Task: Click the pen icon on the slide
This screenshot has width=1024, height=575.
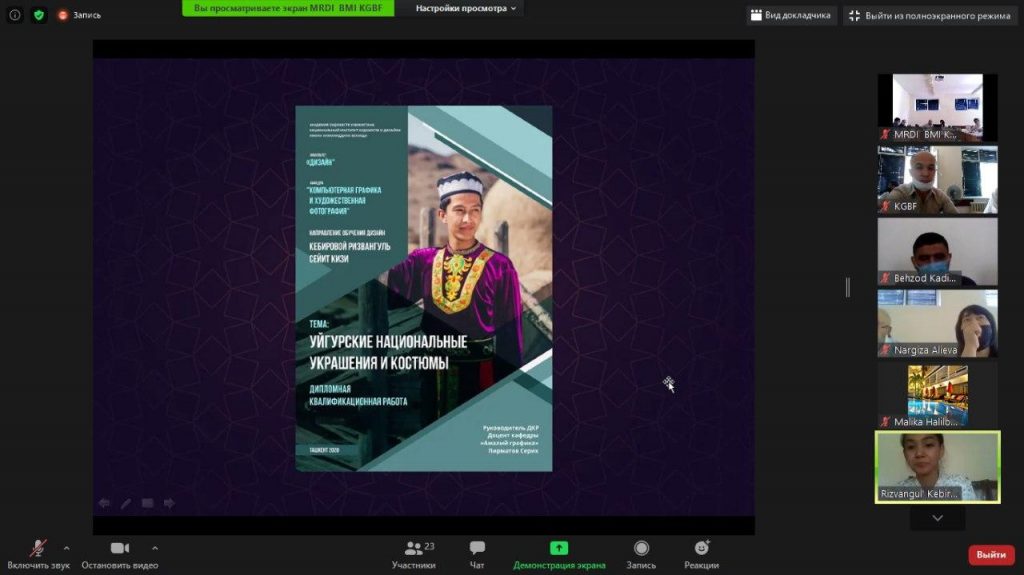Action: click(126, 503)
